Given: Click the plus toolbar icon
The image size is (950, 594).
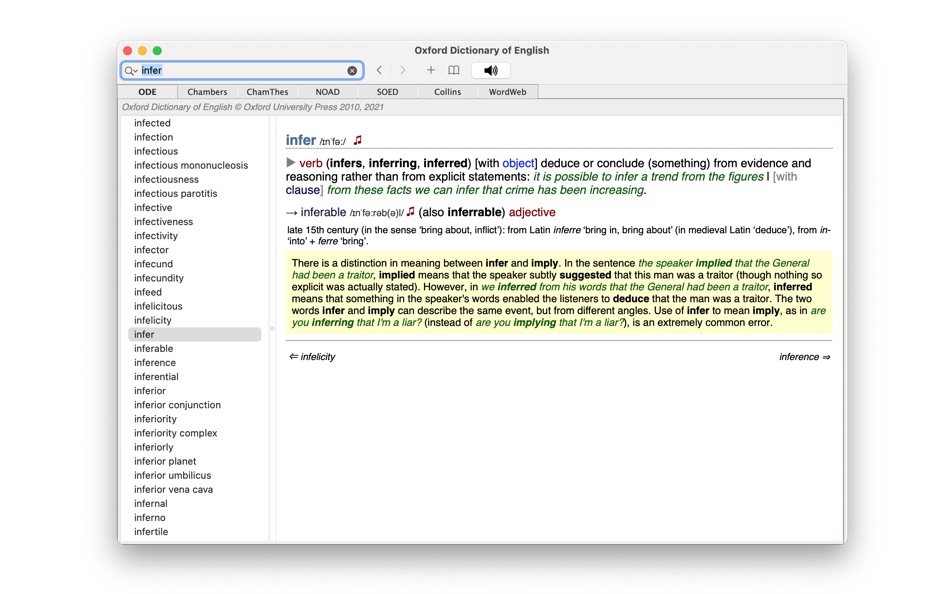Looking at the screenshot, I should (431, 70).
